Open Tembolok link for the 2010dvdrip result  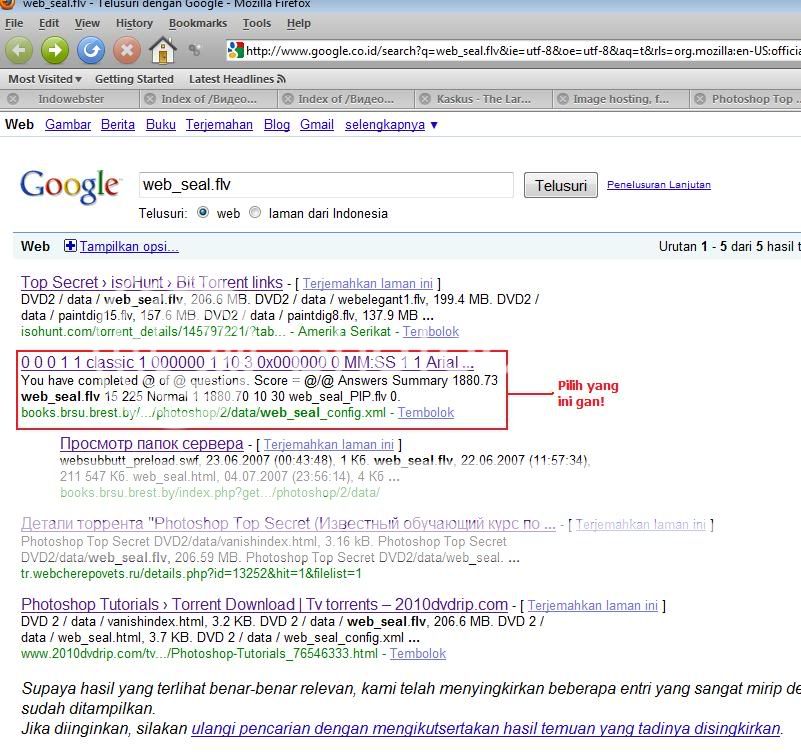coord(418,654)
